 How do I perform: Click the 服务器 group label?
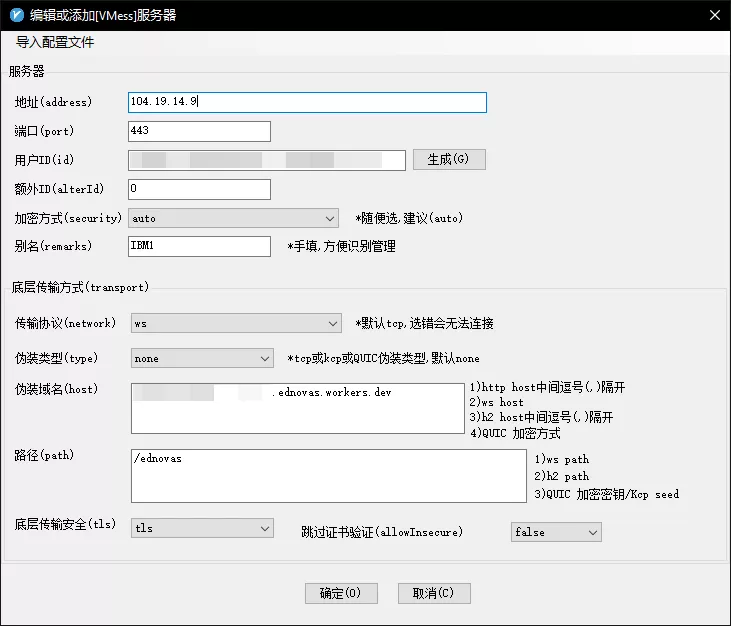(27, 71)
